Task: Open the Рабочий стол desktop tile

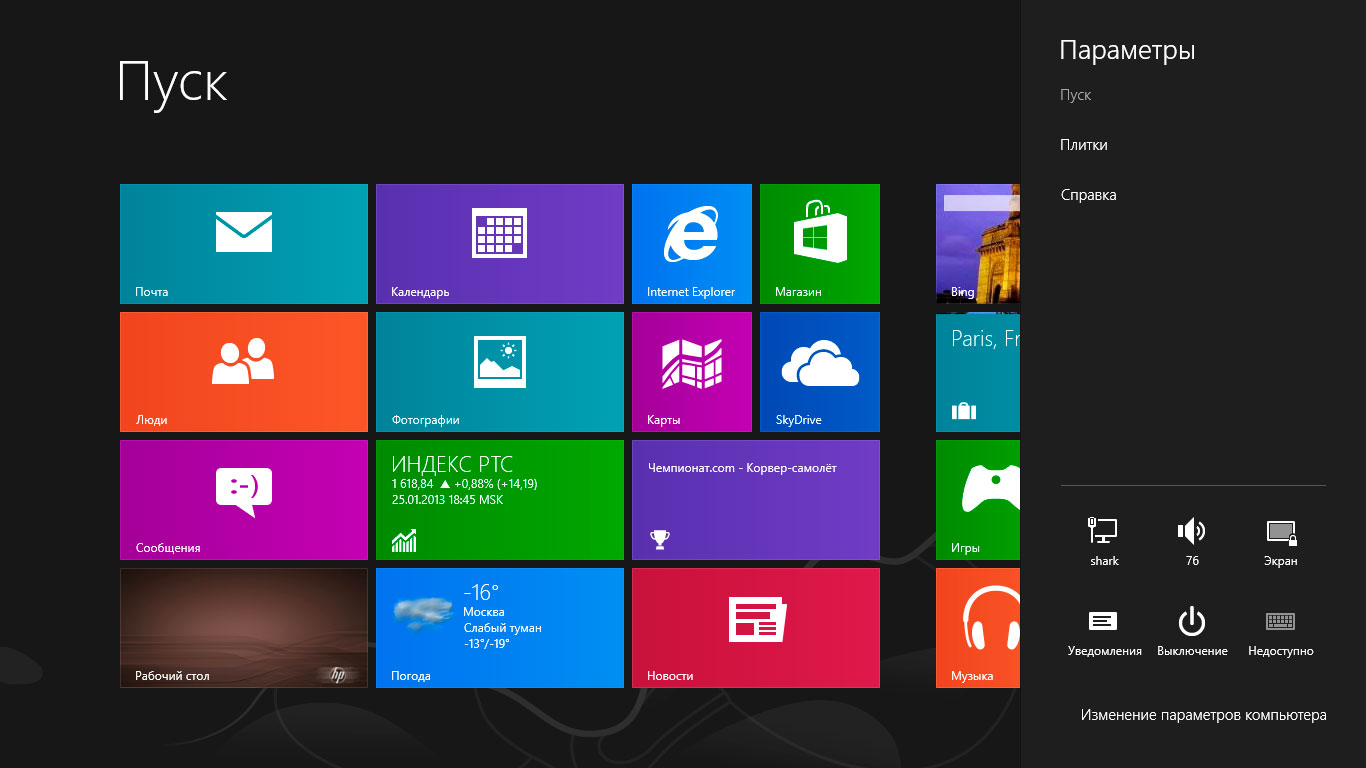Action: click(x=243, y=627)
